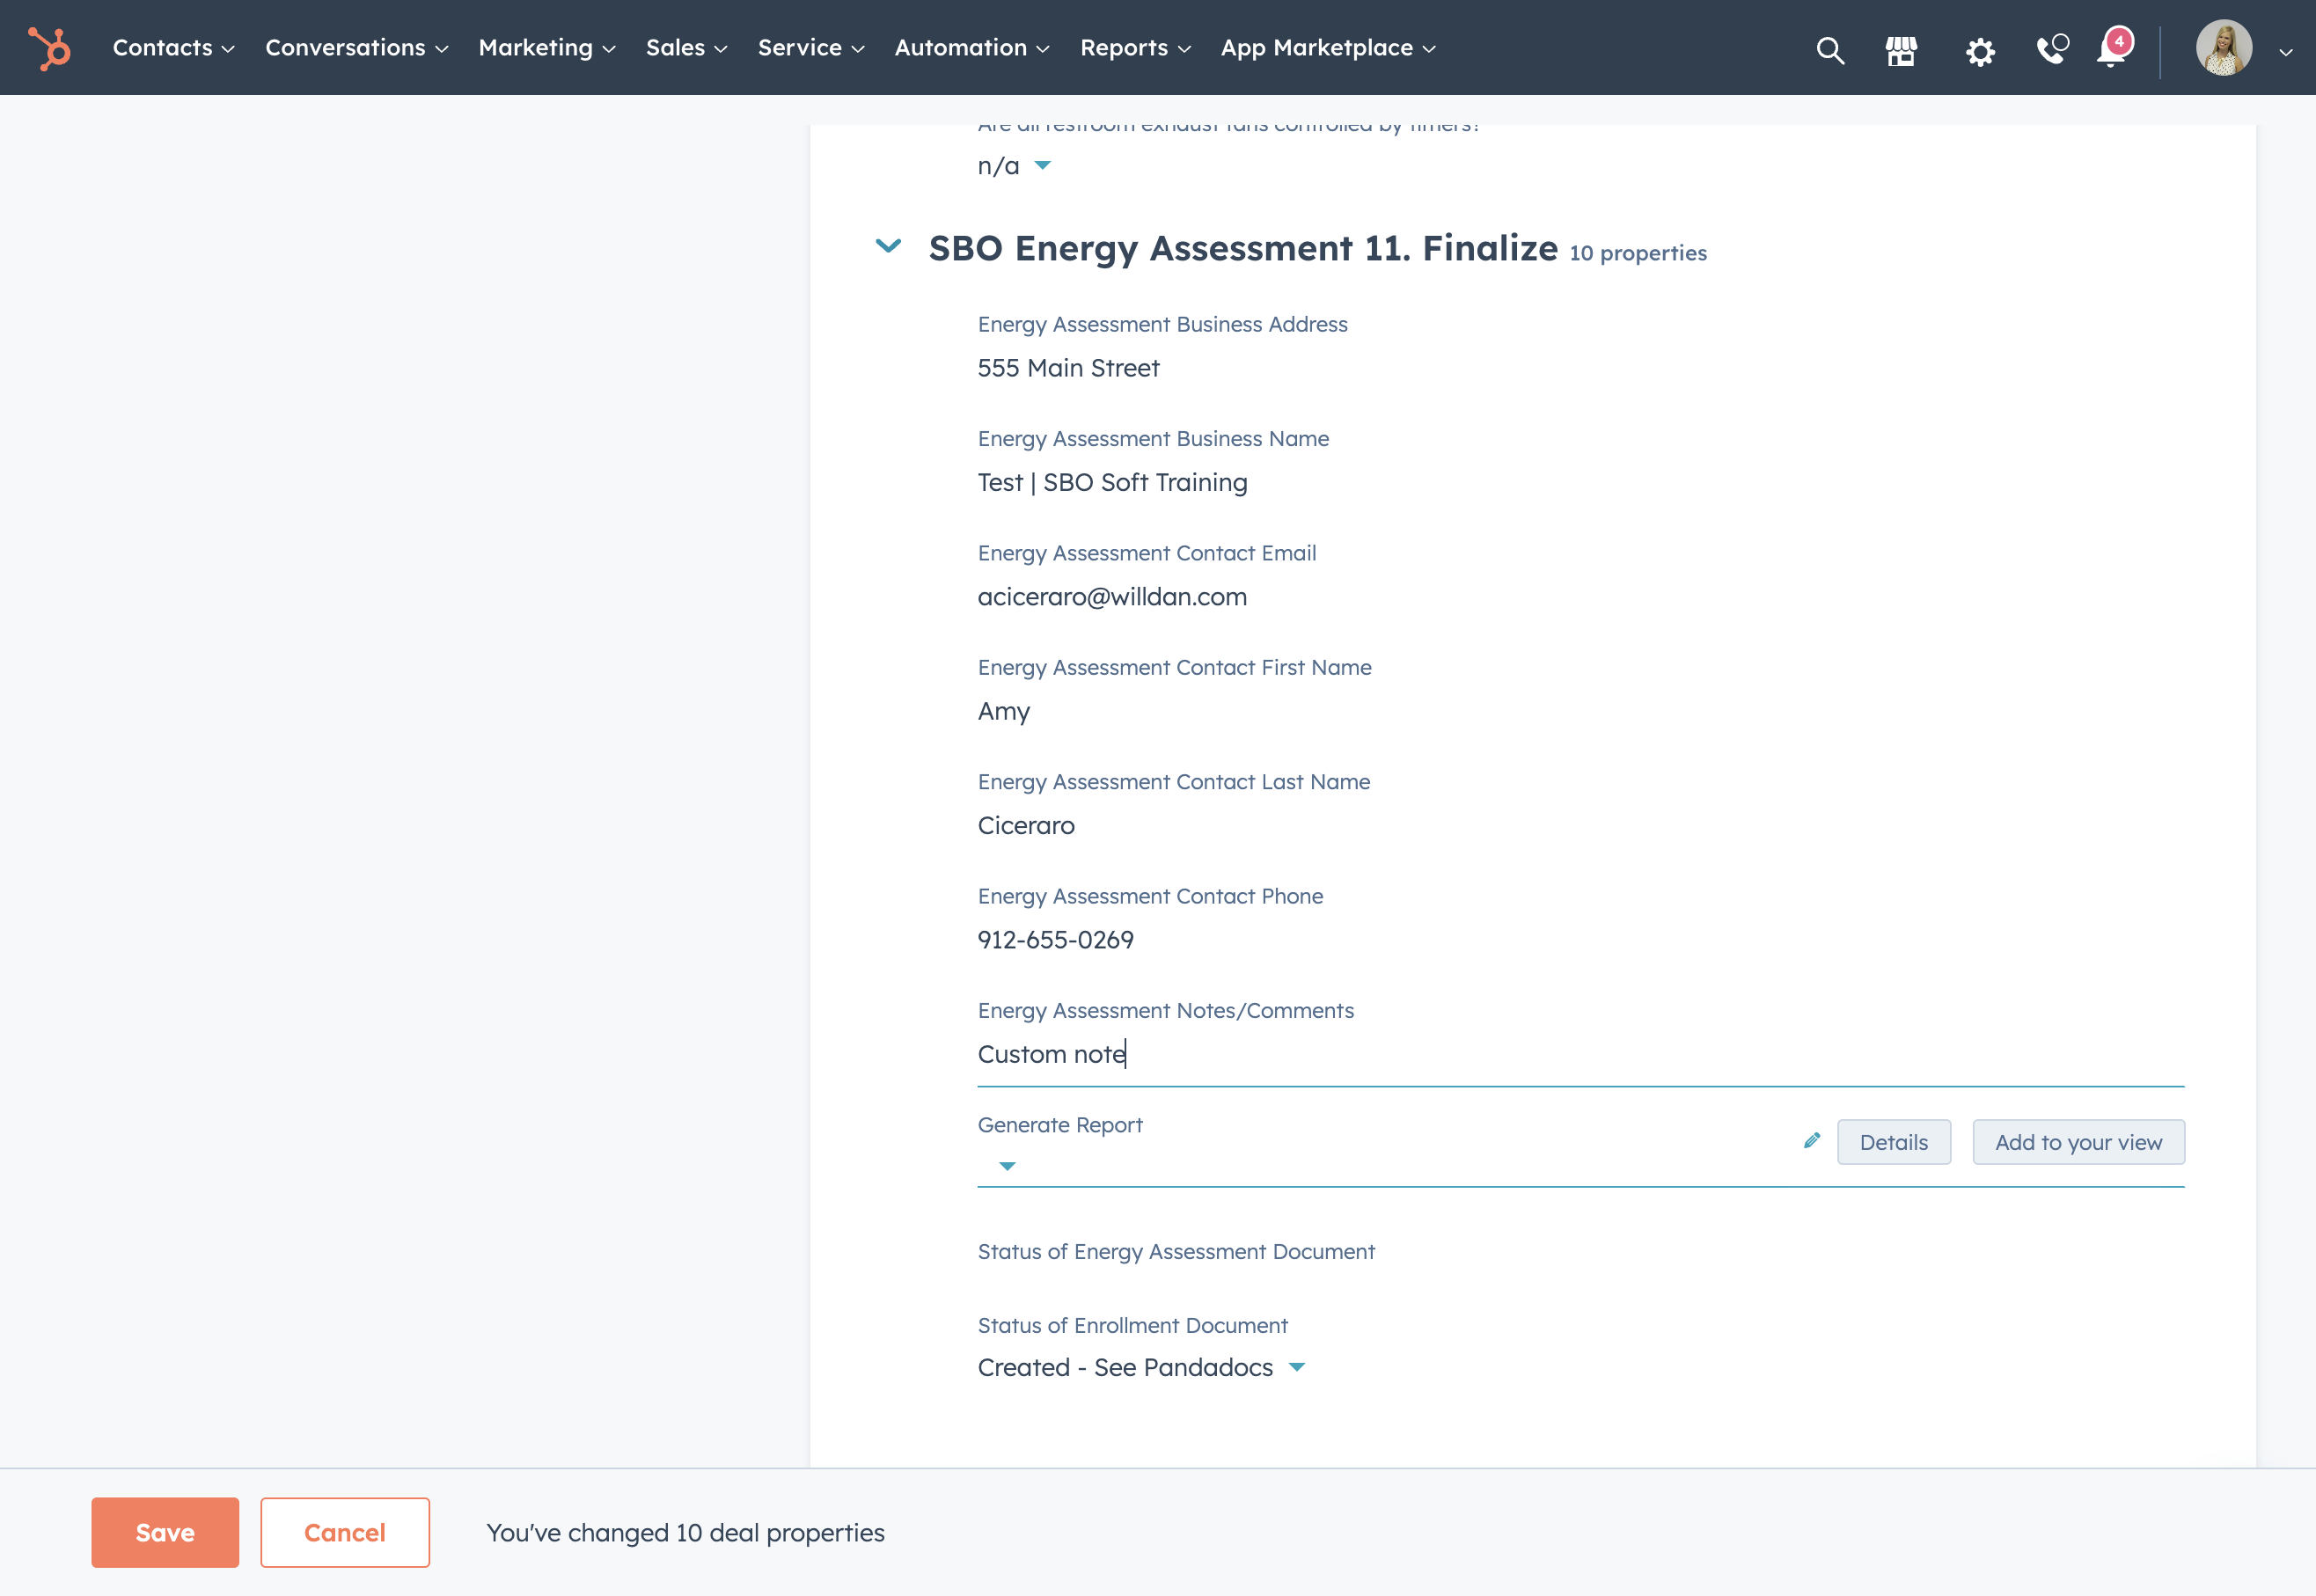Click the Details button
2316x1596 pixels.
point(1894,1142)
